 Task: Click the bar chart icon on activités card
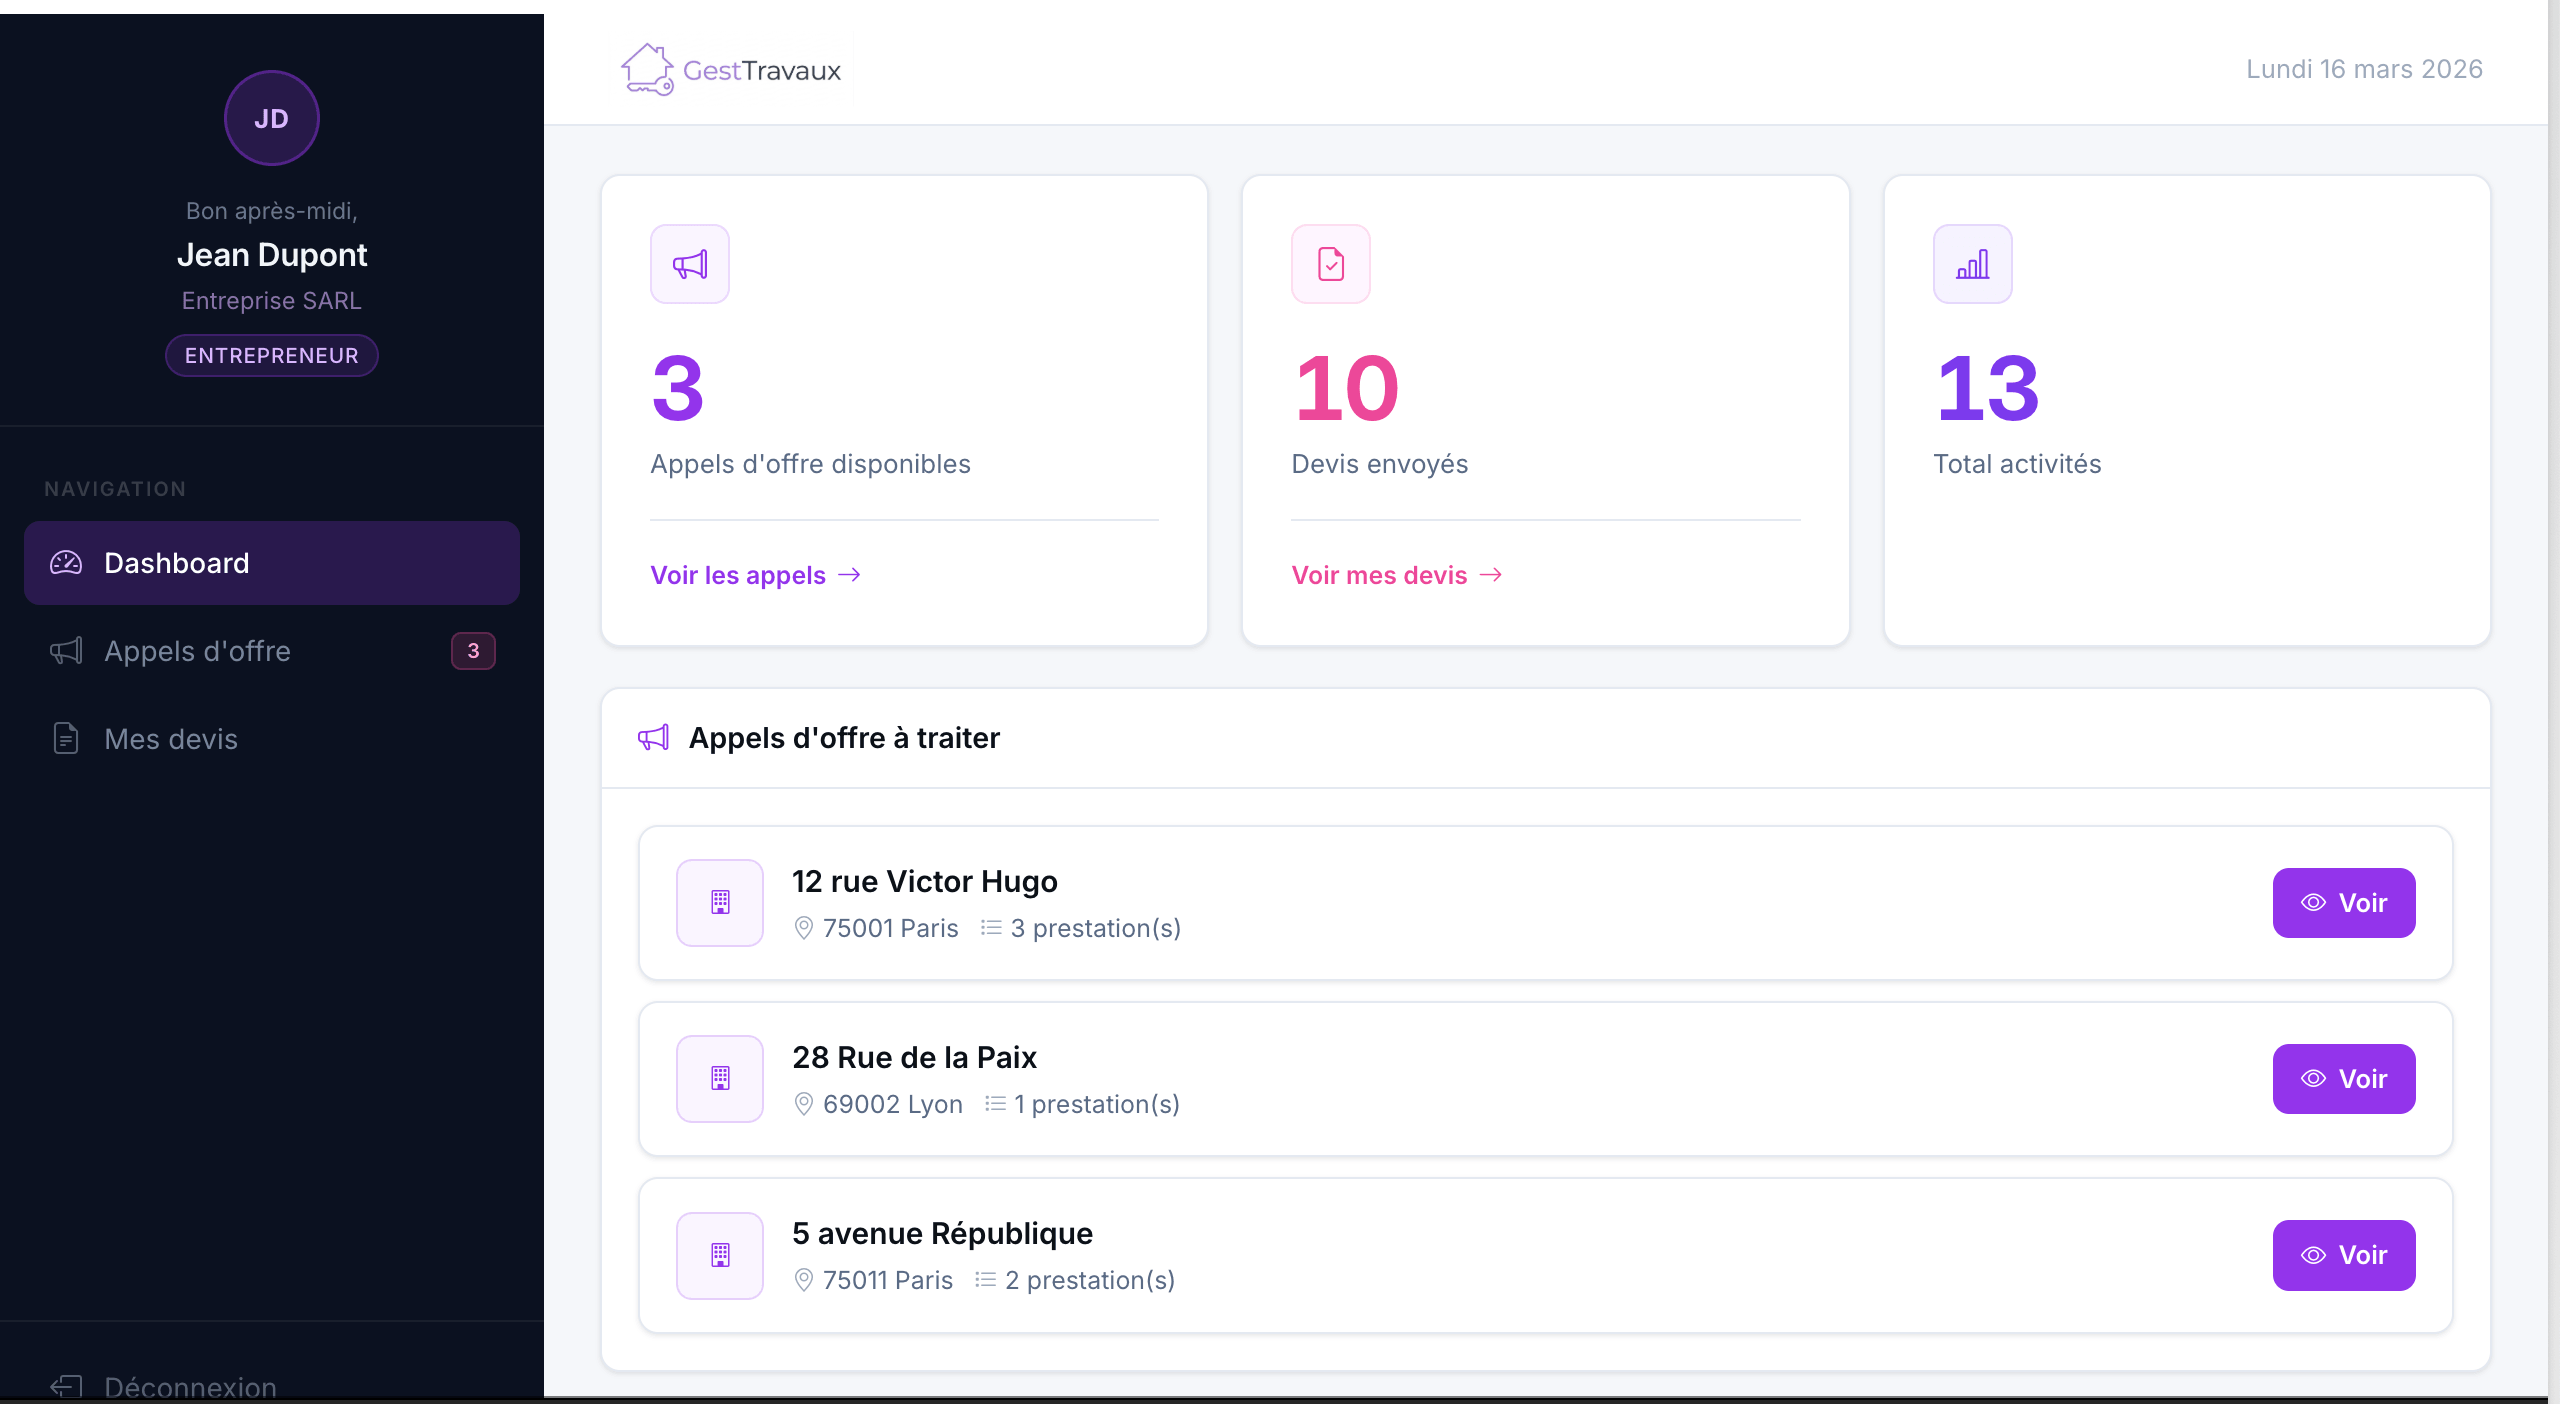click(1972, 264)
